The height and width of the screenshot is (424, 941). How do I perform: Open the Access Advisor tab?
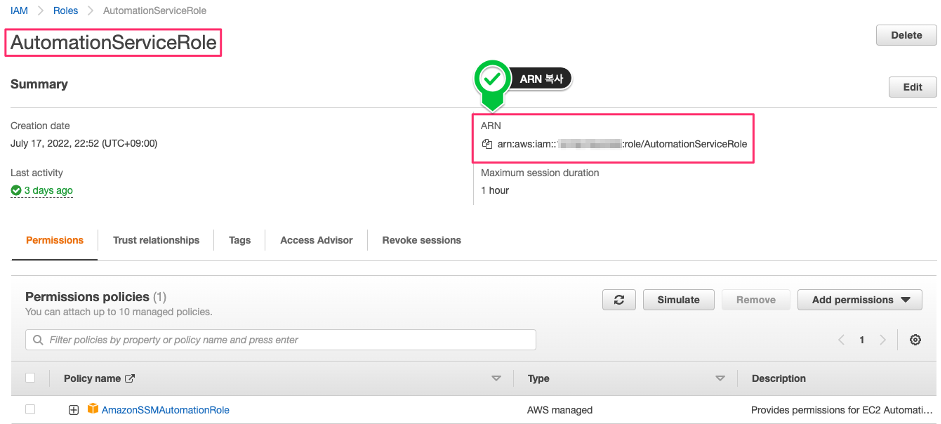[x=316, y=240]
